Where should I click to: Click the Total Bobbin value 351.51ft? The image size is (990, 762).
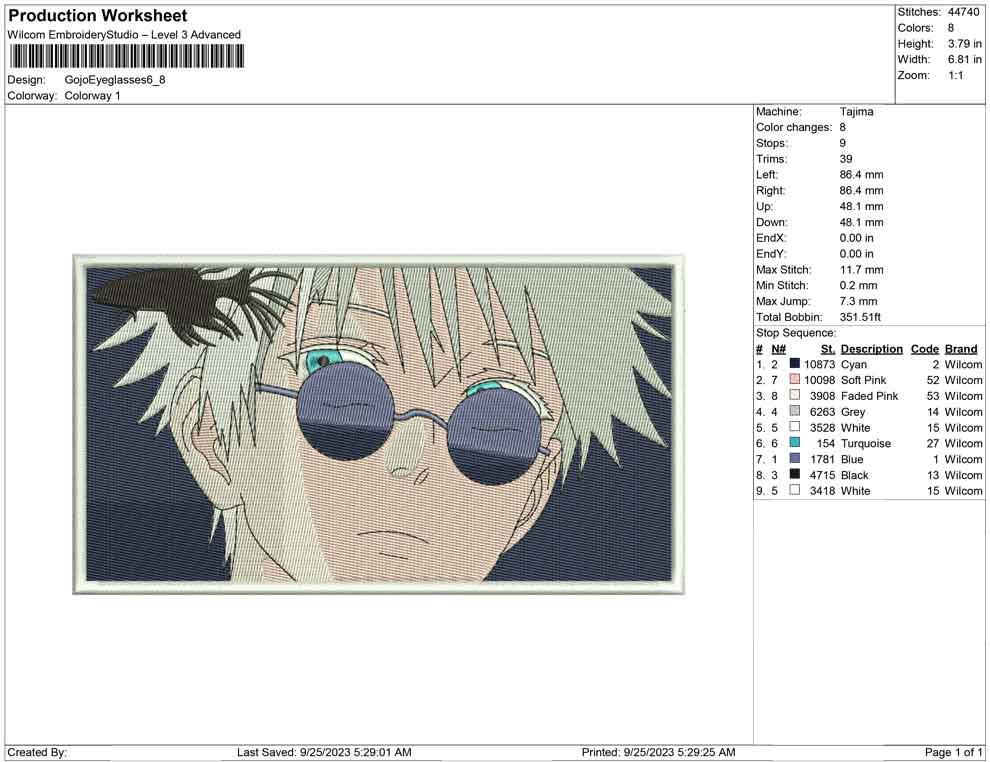[x=860, y=317]
